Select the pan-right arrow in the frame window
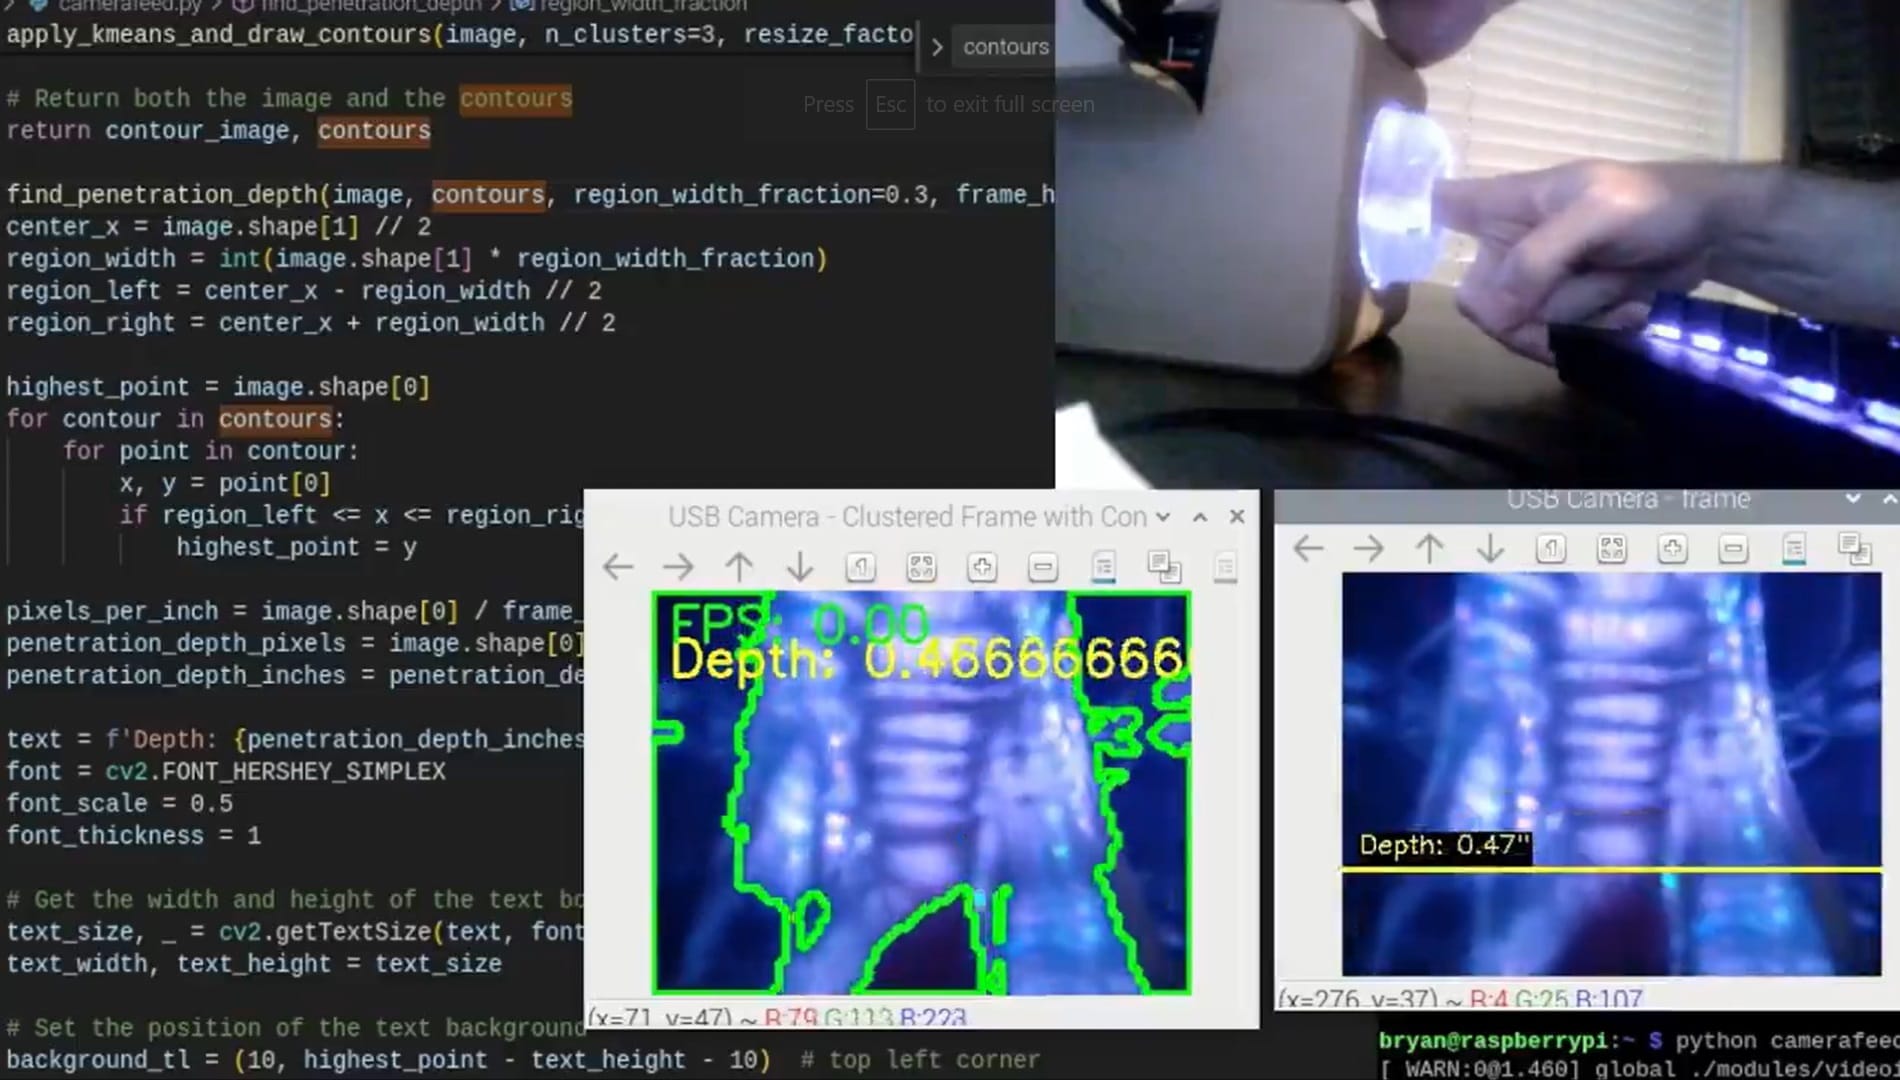This screenshot has width=1900, height=1080. point(1368,549)
